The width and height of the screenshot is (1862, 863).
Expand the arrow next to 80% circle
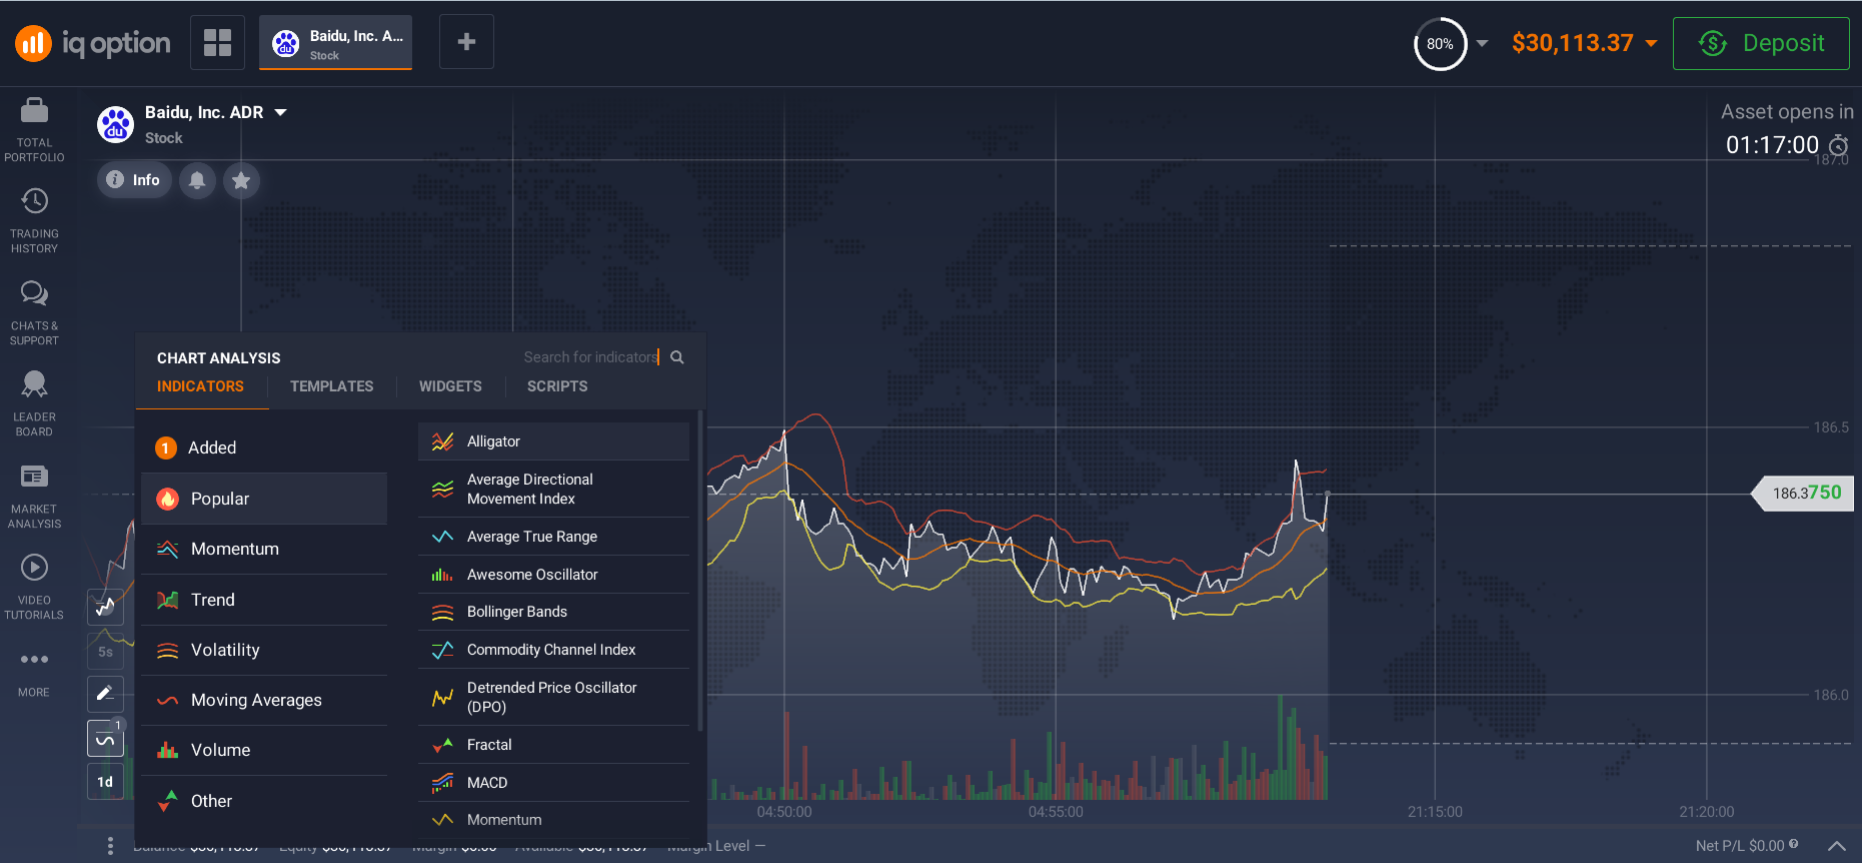click(1482, 43)
